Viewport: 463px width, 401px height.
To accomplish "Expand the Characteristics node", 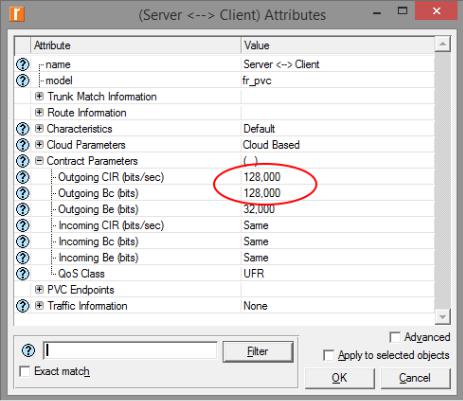I will click(39, 128).
